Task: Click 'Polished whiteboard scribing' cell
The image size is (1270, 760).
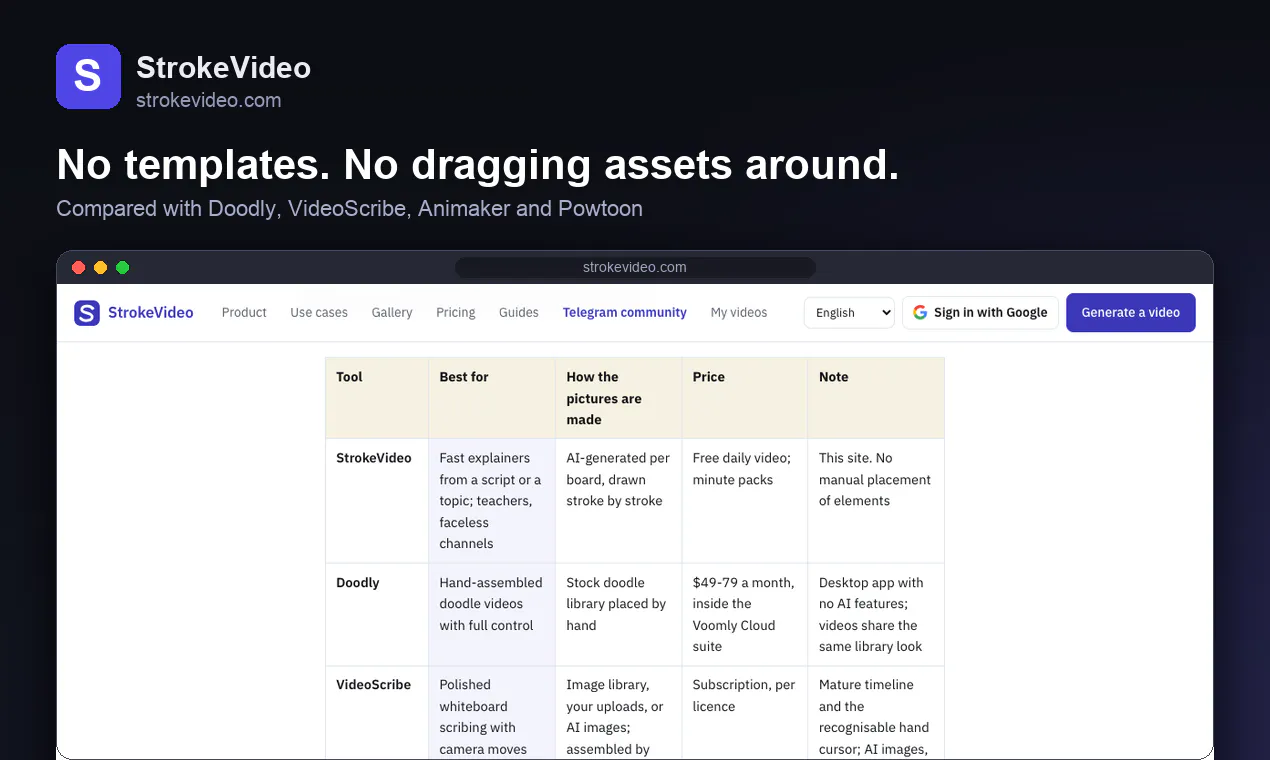Action: (x=492, y=713)
